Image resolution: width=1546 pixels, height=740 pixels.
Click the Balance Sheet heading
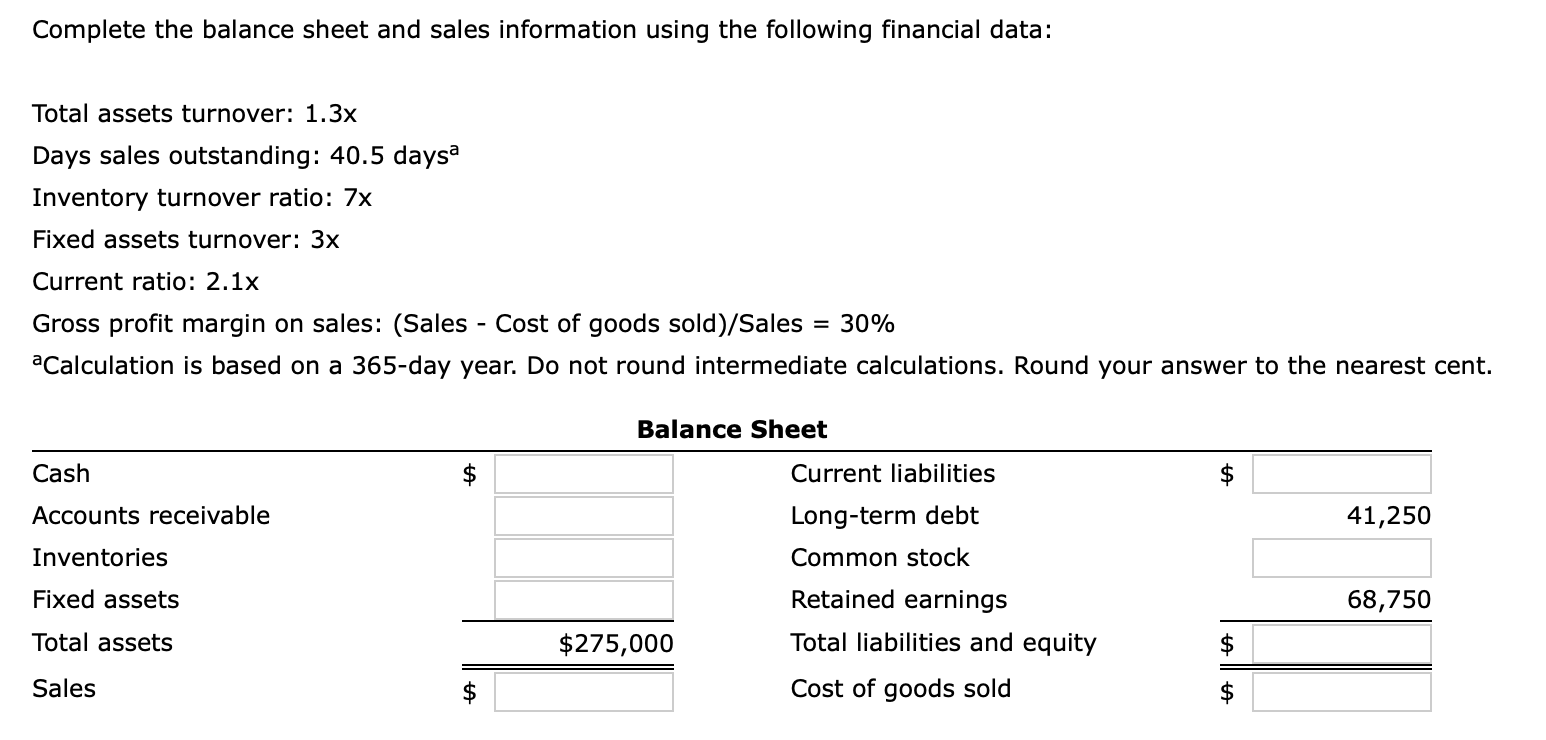pyautogui.click(x=733, y=430)
